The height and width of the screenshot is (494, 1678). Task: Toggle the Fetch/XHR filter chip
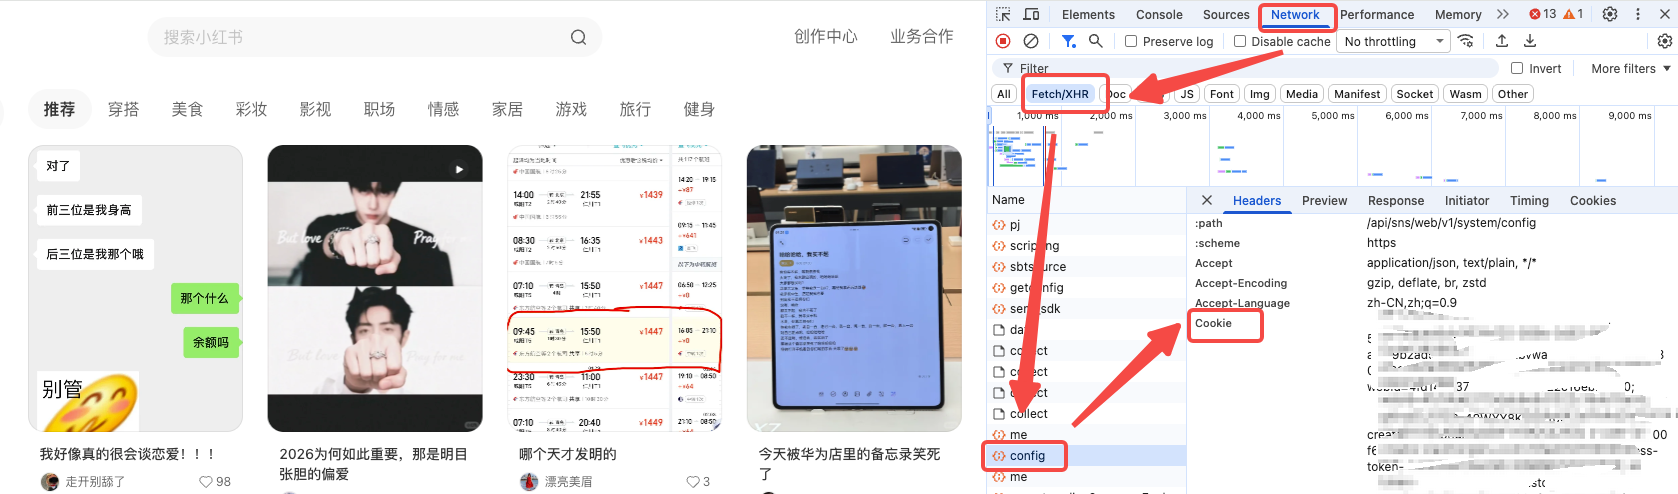[x=1060, y=94]
